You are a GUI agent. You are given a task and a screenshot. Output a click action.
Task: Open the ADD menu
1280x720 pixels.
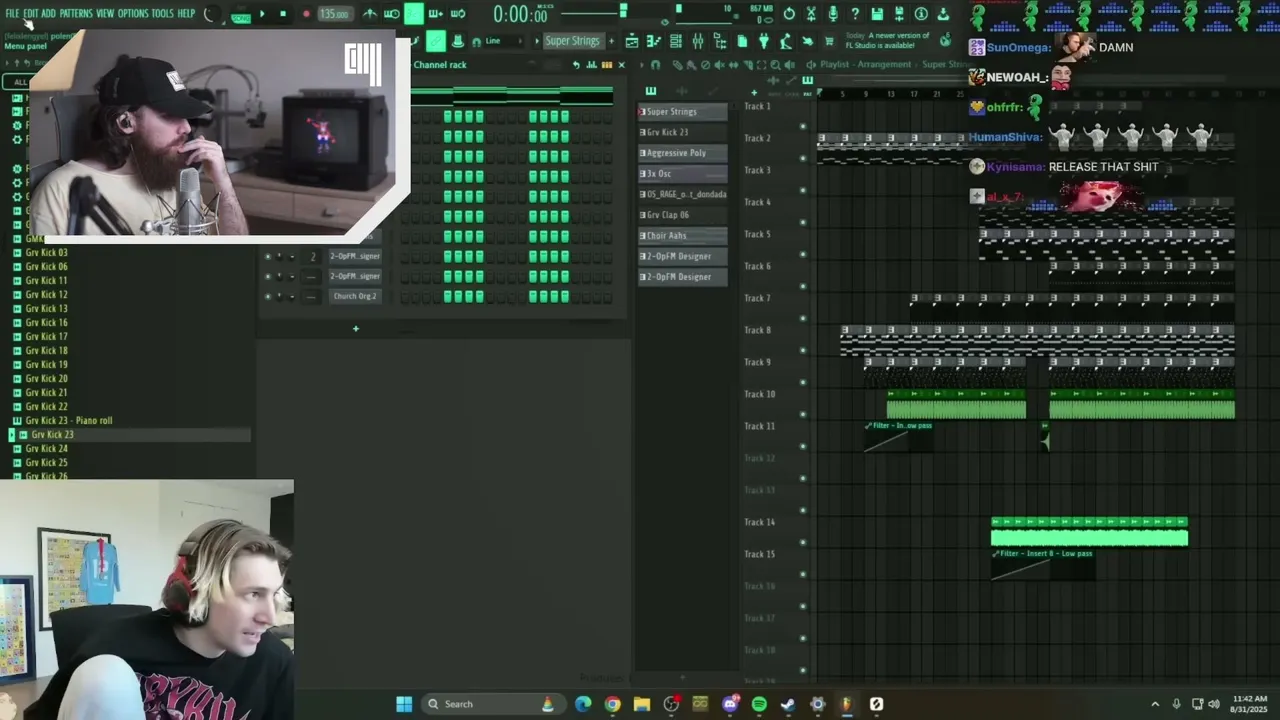click(x=48, y=13)
